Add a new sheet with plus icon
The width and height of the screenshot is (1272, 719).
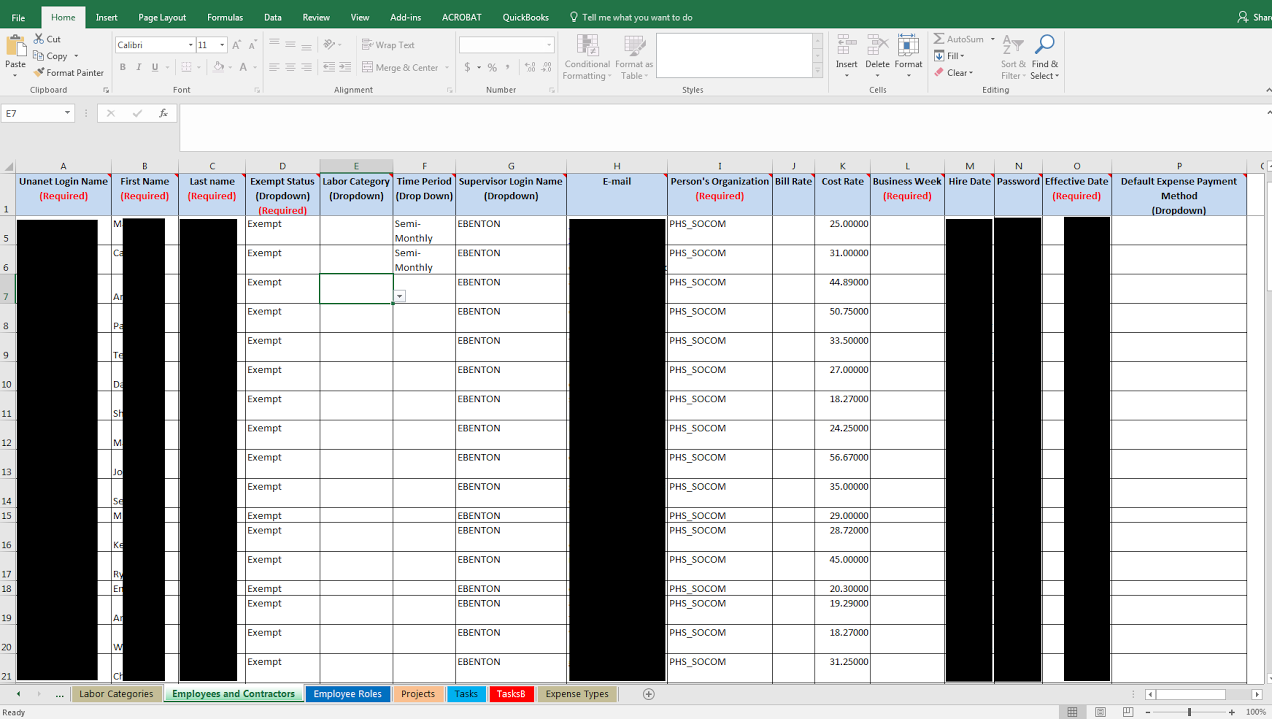click(649, 694)
